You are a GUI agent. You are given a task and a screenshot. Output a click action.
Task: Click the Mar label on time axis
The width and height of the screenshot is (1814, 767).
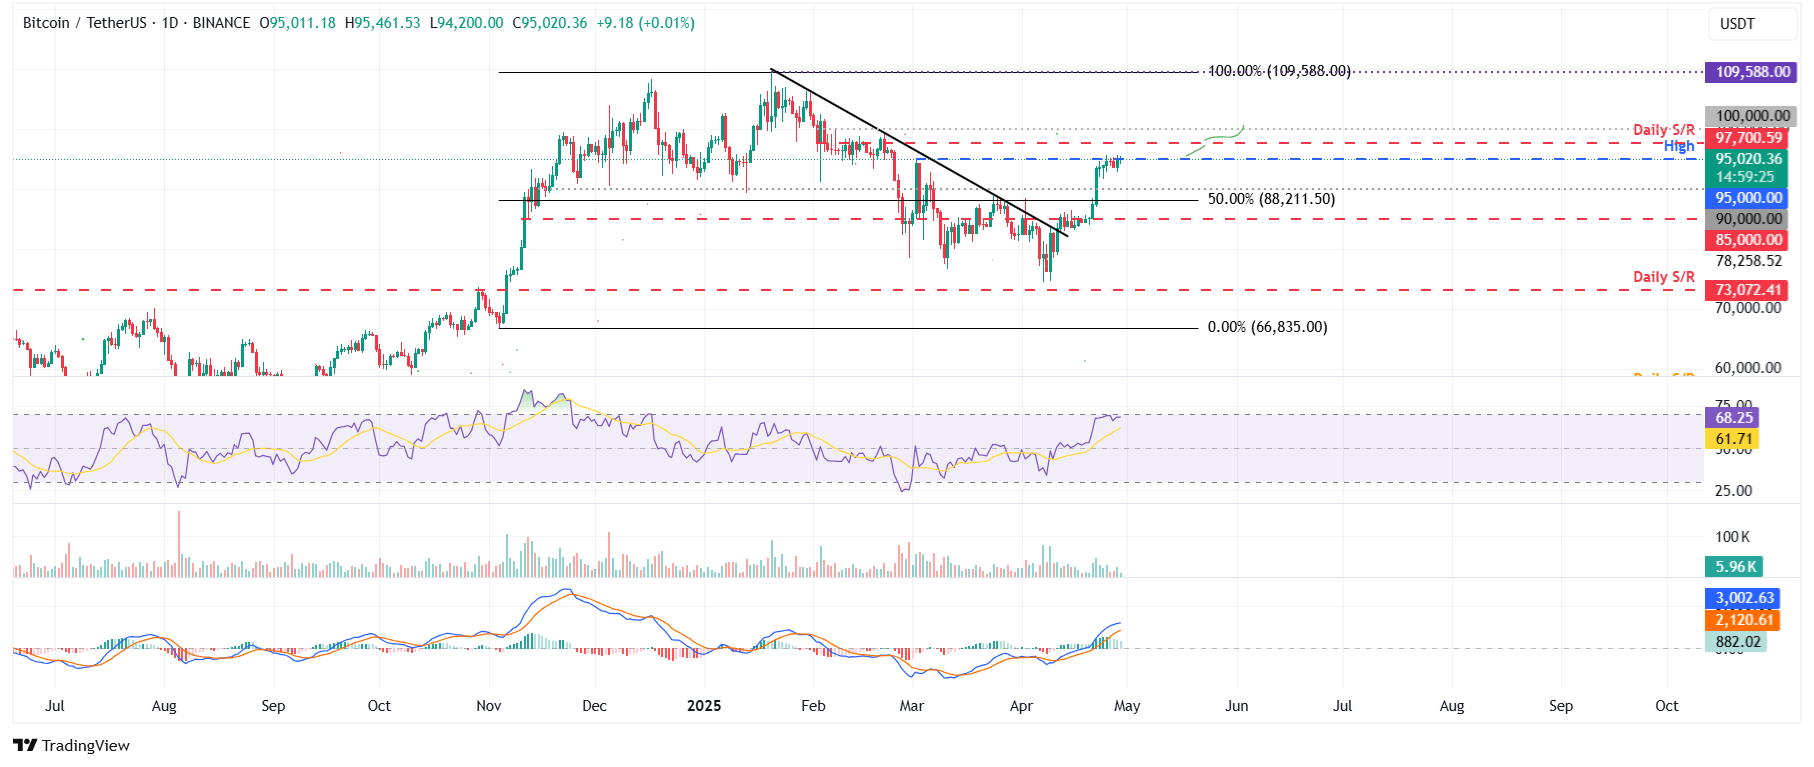point(912,706)
